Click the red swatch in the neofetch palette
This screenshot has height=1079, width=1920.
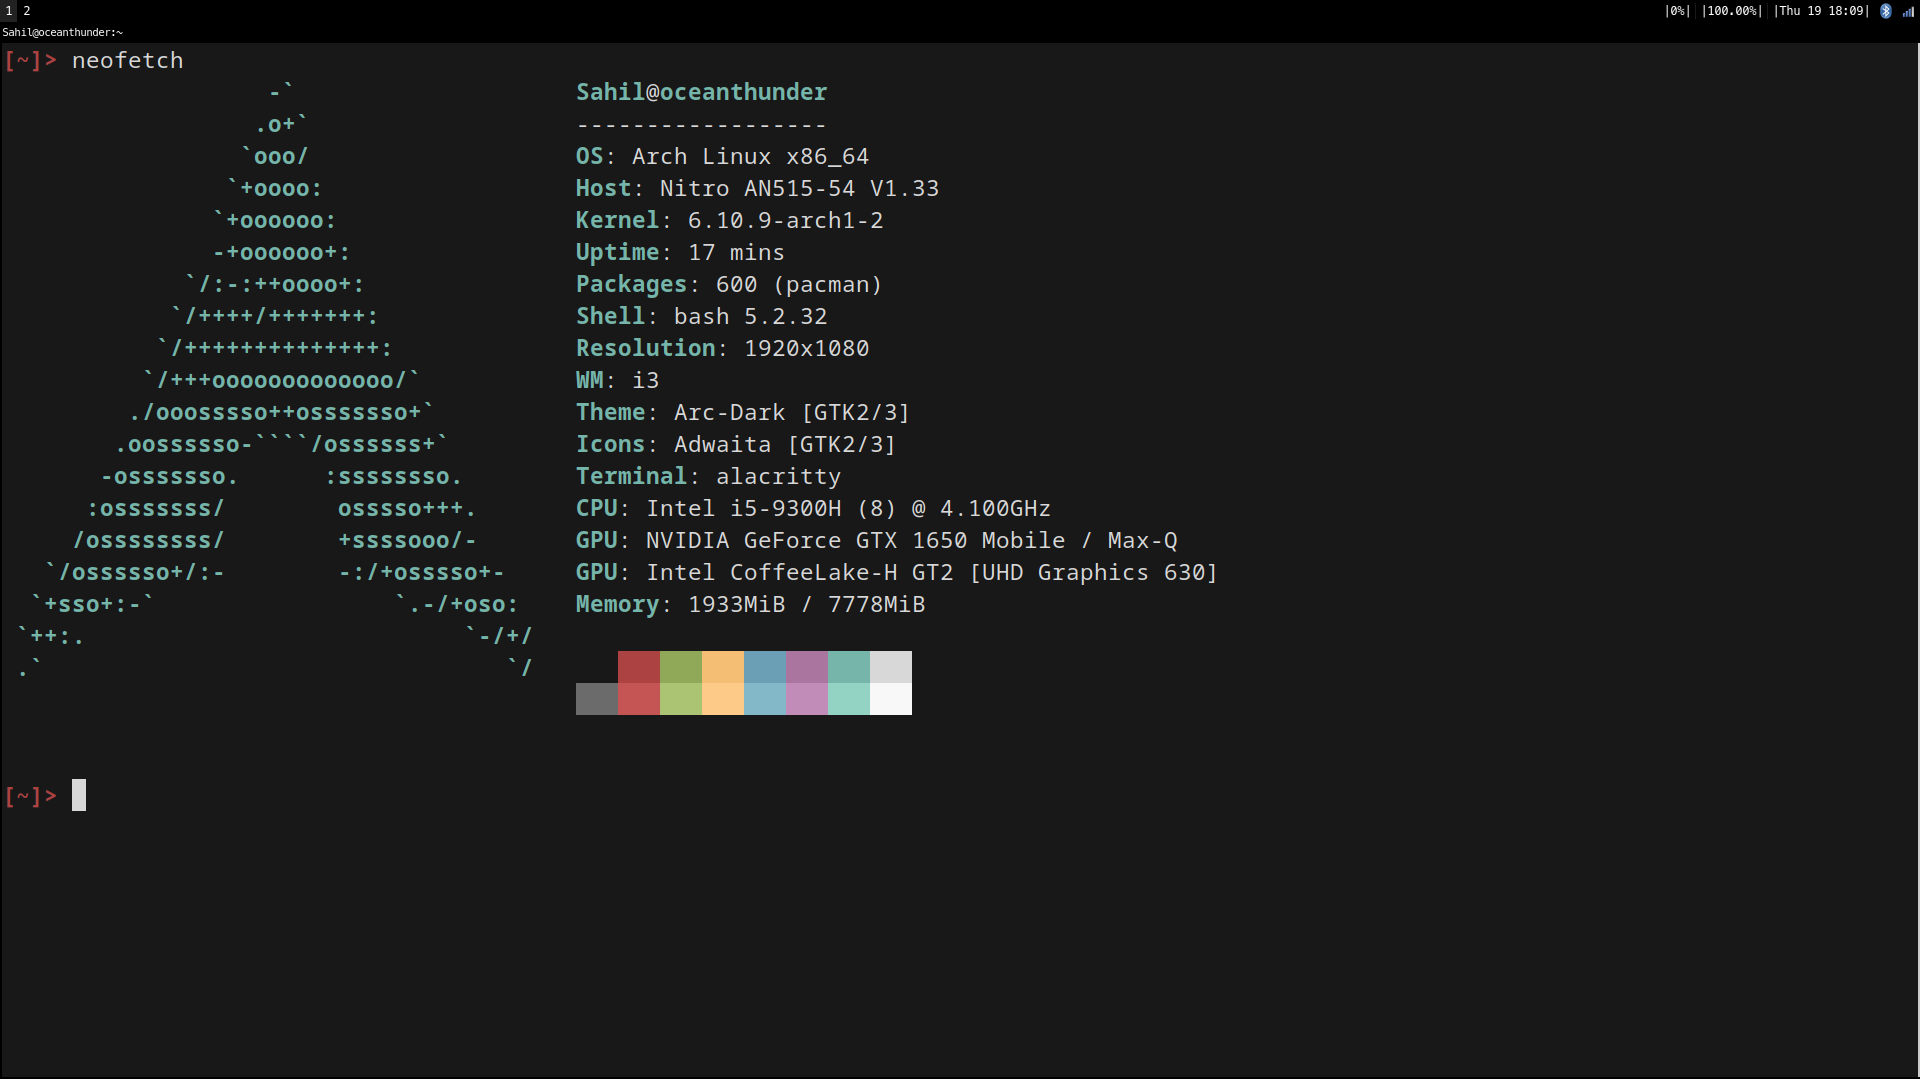[x=639, y=683]
